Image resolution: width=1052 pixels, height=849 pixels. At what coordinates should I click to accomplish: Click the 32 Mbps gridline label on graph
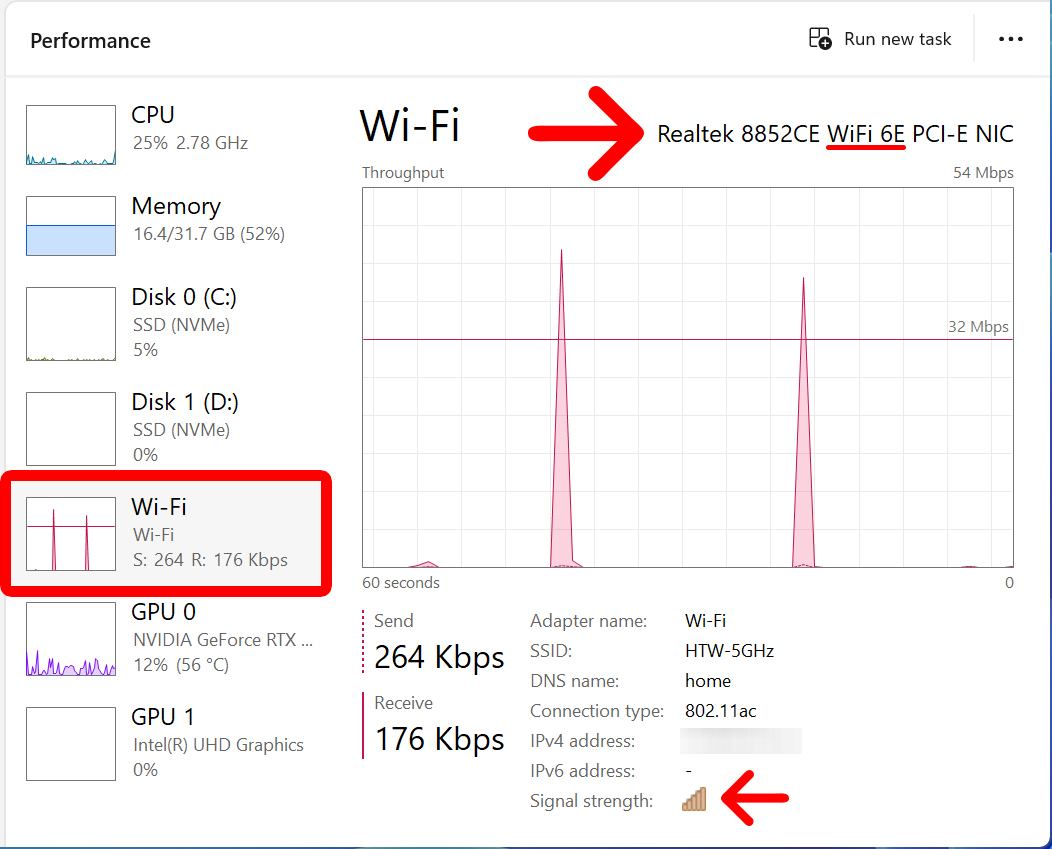[977, 326]
